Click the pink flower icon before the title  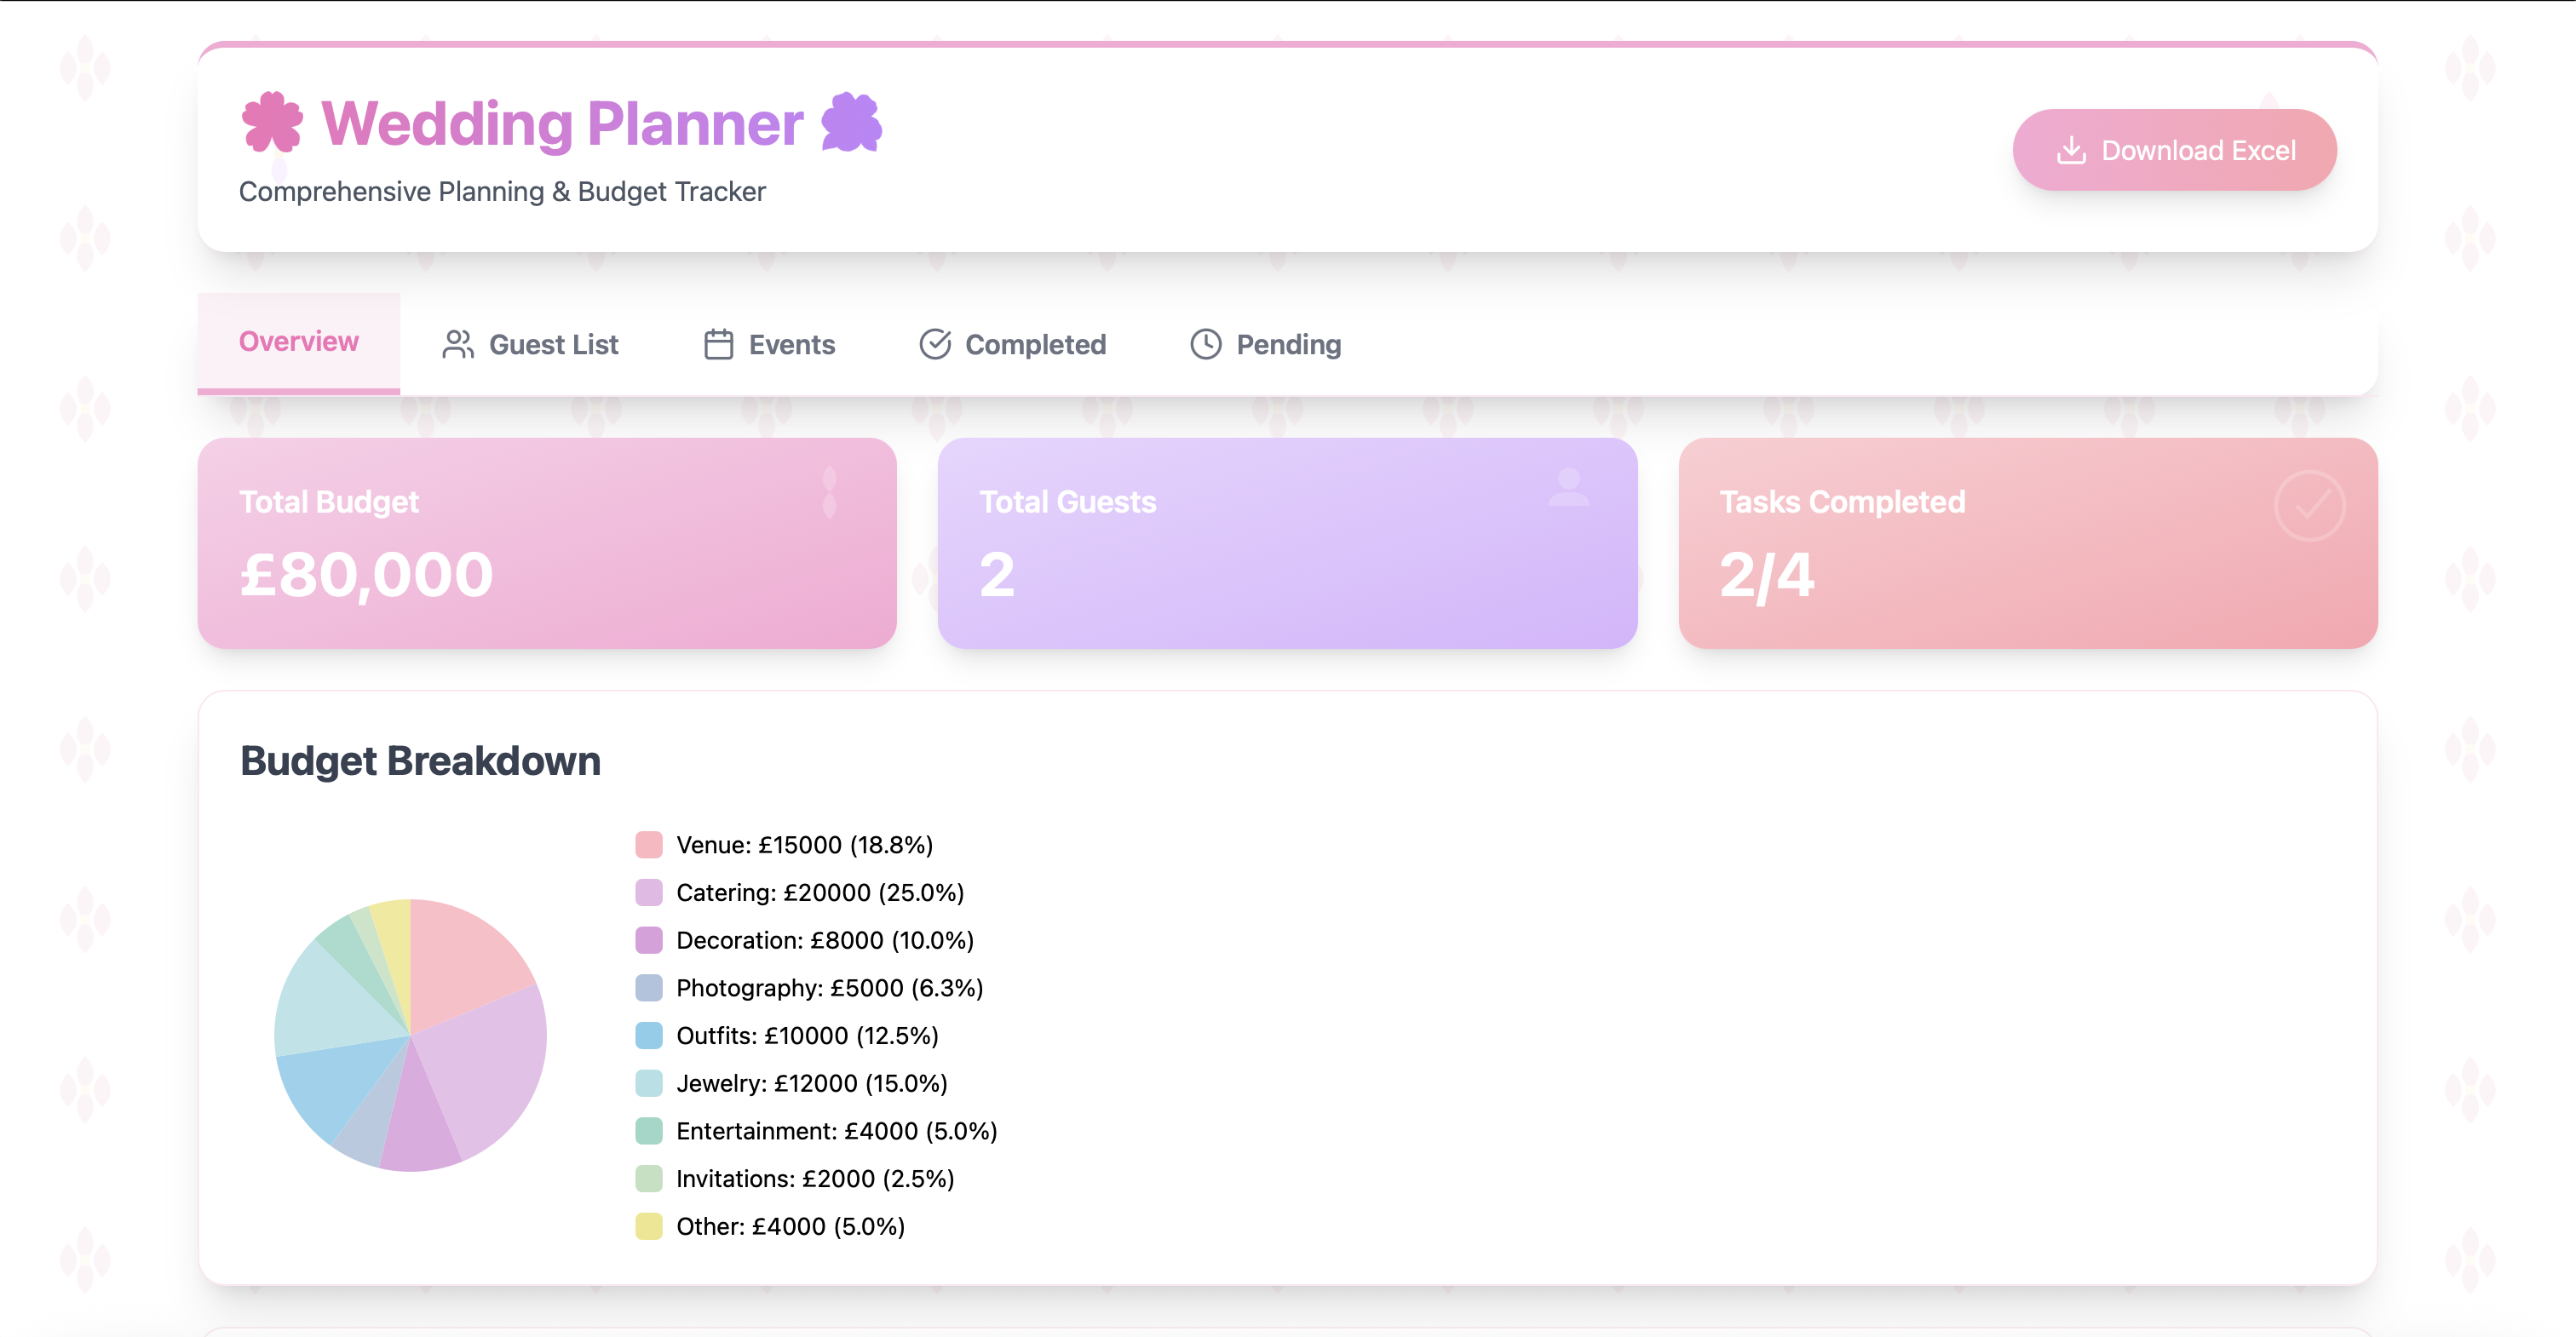click(271, 123)
